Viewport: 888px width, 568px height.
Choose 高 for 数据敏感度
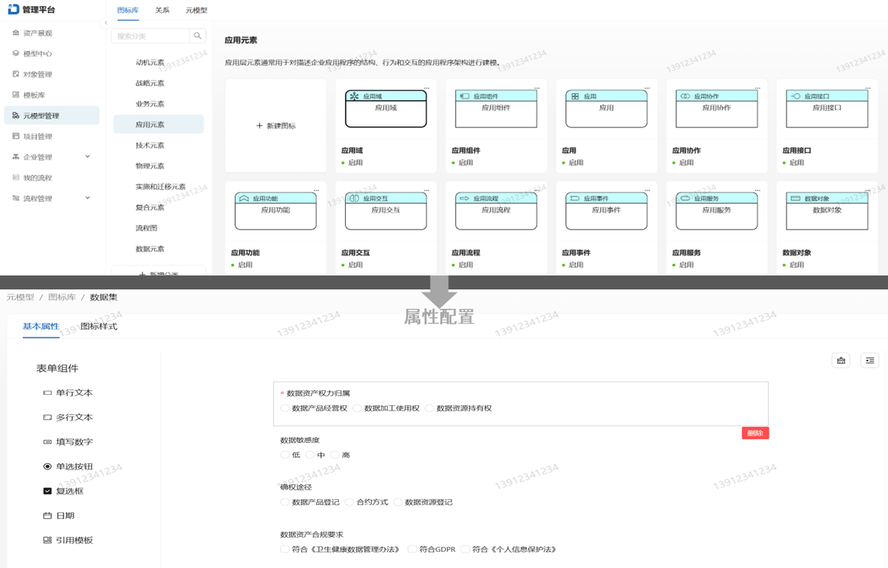coord(335,455)
